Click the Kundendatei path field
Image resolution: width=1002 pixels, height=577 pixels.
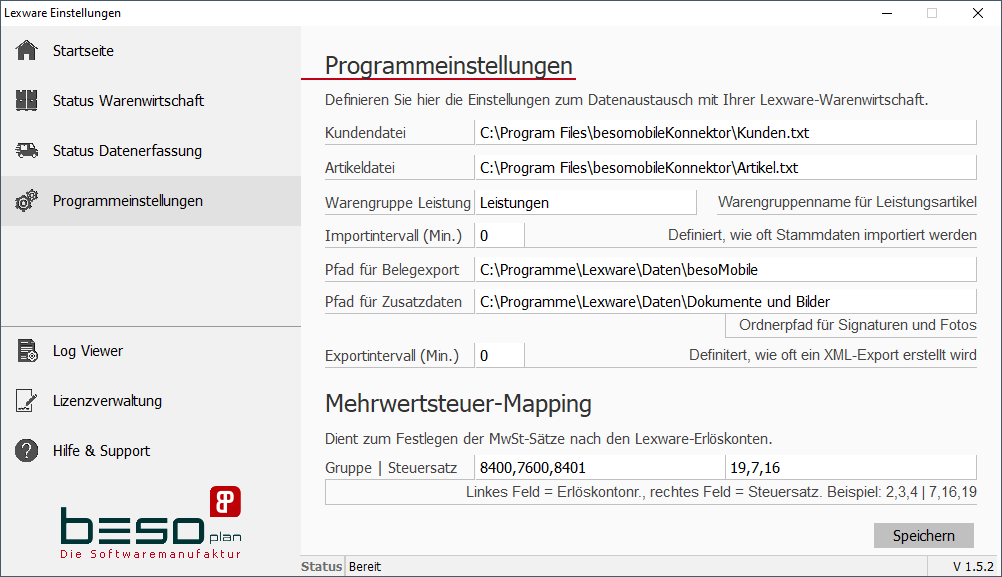726,132
